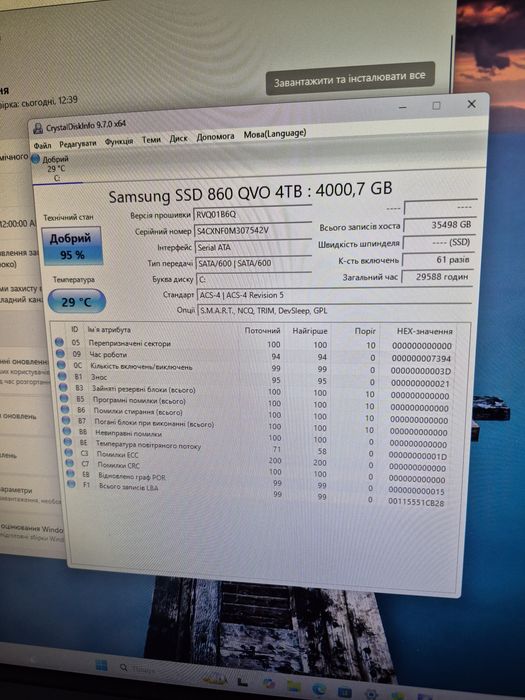Click status icon of Невиправні помилки row
The height and width of the screenshot is (700, 525).
(x=67, y=431)
